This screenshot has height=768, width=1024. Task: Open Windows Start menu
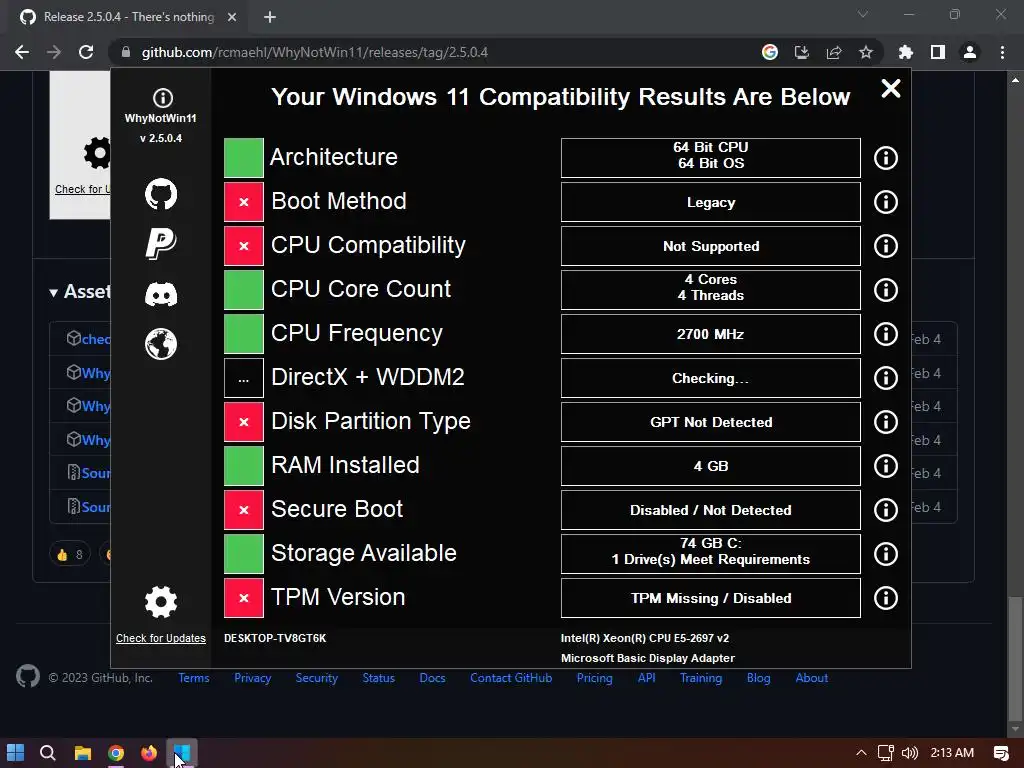click(x=16, y=753)
